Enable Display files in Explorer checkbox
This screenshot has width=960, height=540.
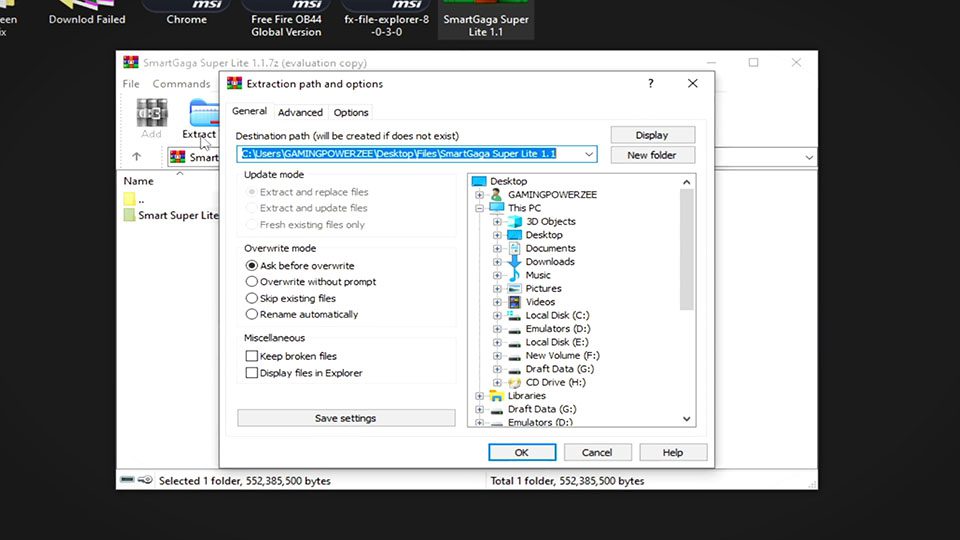[252, 372]
